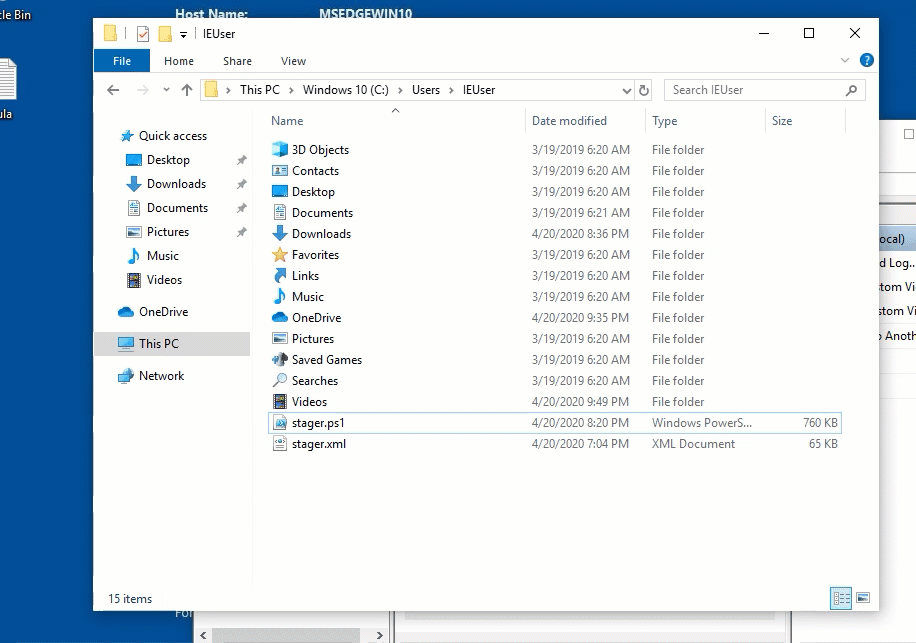
Task: Click the Properties quick access toolbar icon
Action: point(143,34)
